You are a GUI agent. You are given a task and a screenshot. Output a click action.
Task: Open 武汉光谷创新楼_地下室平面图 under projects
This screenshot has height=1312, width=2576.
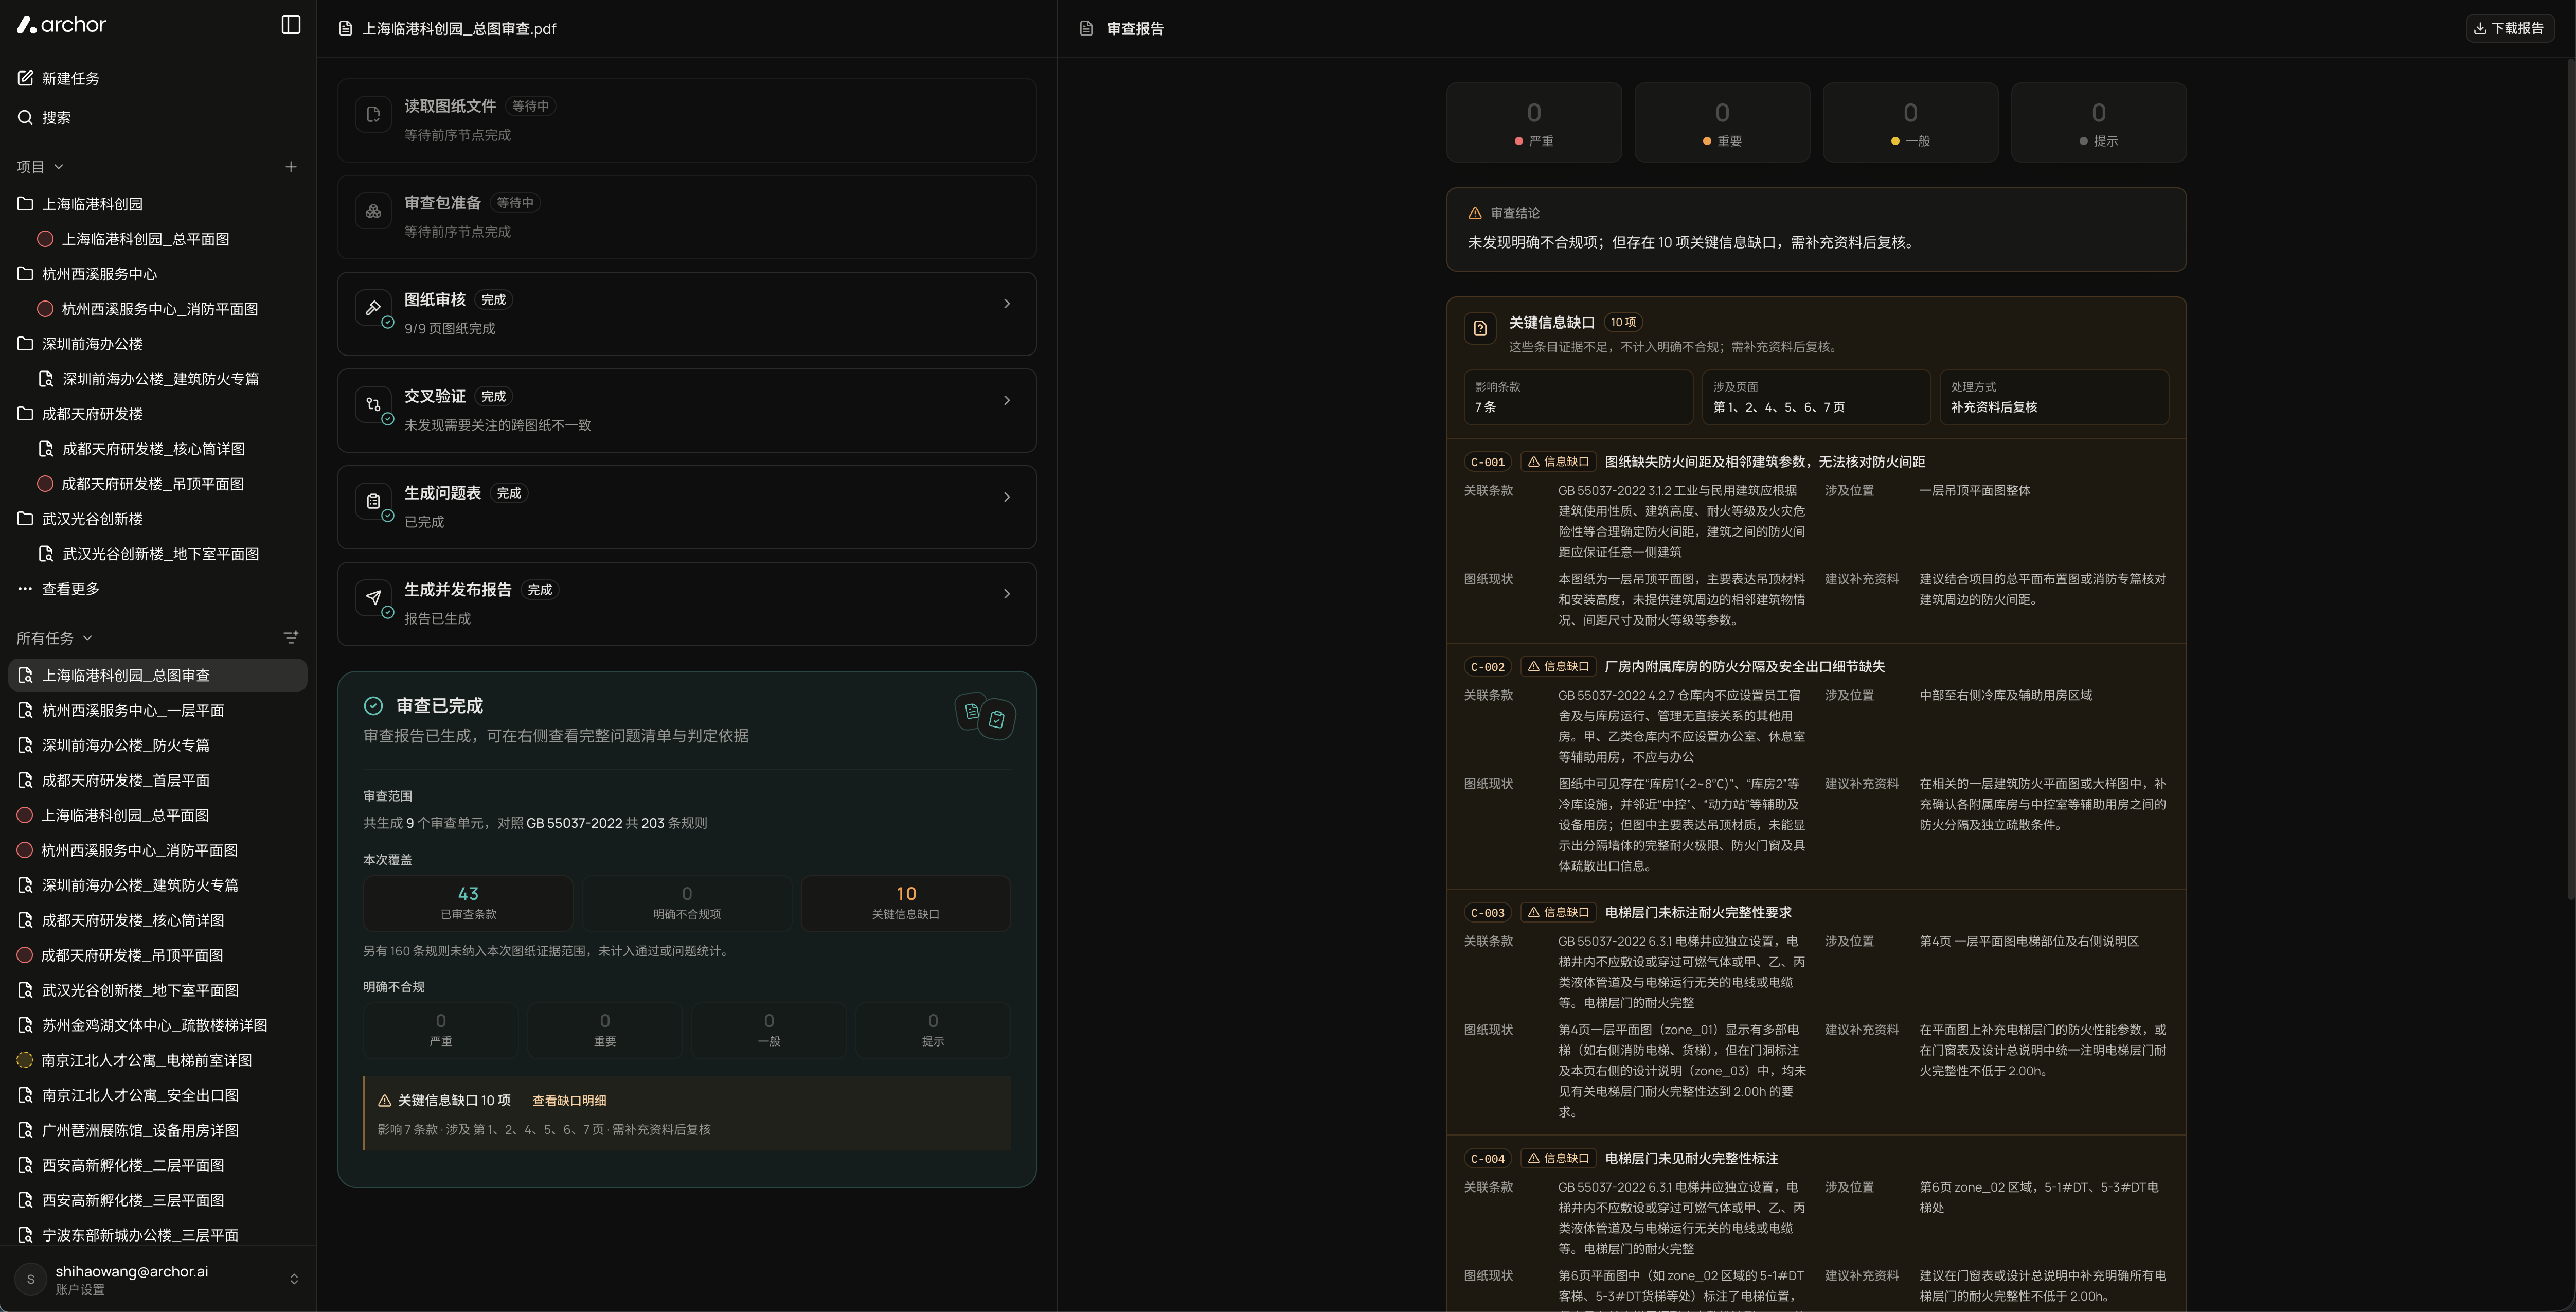(x=158, y=554)
